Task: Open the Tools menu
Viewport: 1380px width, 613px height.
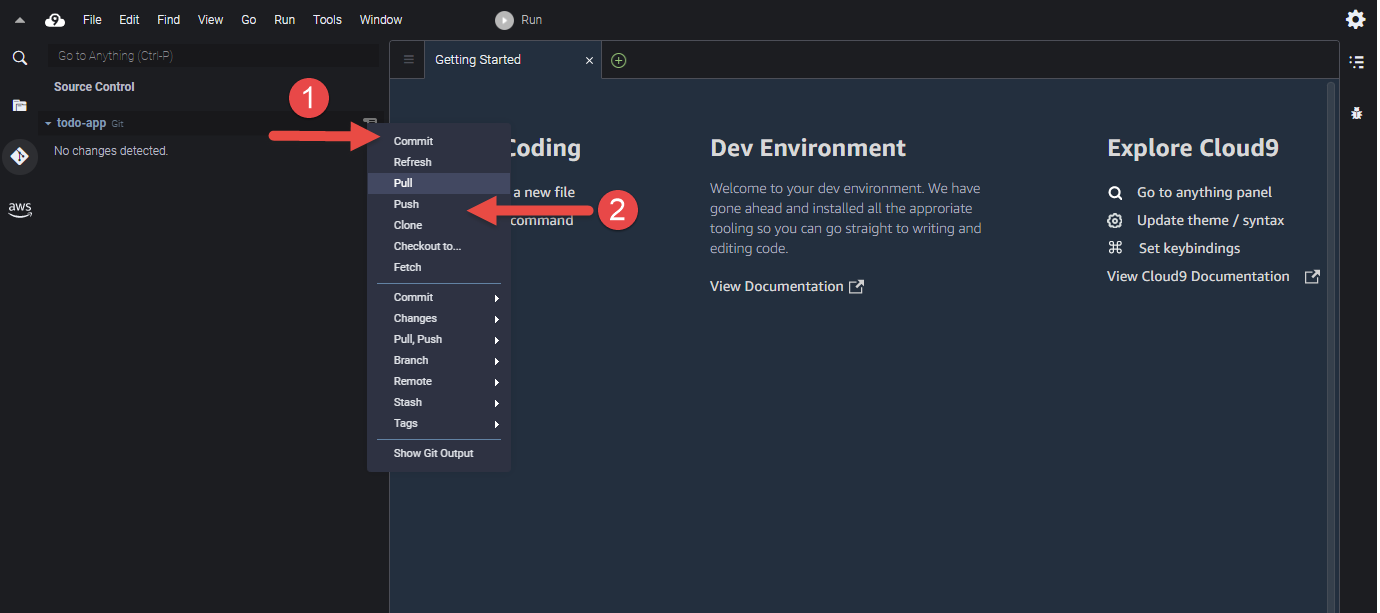Action: coord(327,20)
